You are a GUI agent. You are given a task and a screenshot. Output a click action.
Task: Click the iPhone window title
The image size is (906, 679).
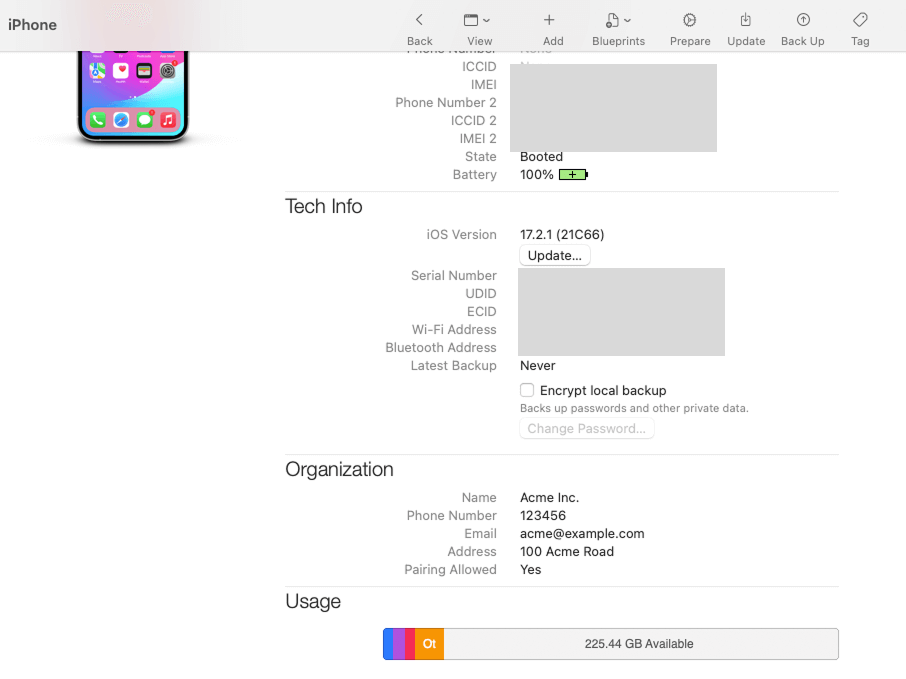pos(32,25)
